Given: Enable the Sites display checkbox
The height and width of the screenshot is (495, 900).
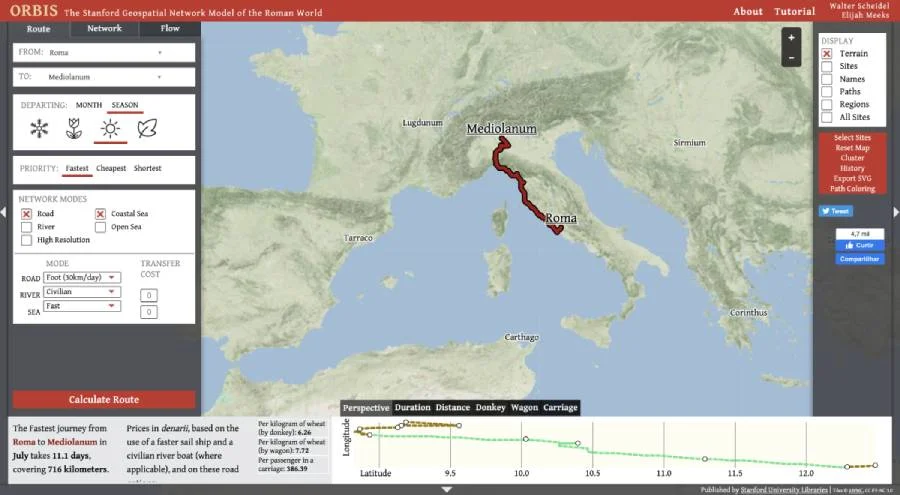Looking at the screenshot, I should pos(827,66).
